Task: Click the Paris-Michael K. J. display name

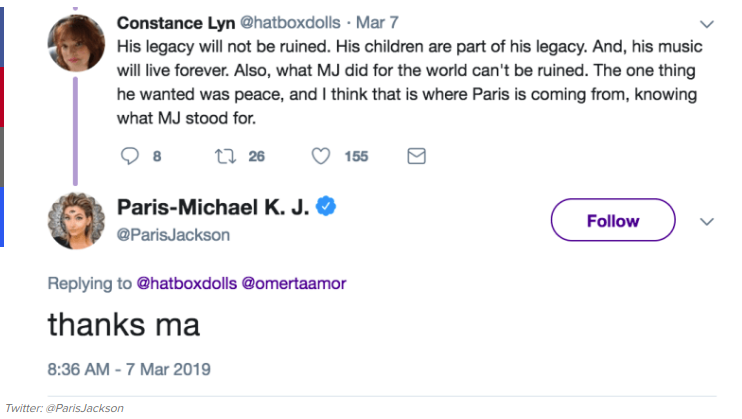Action: pyautogui.click(x=213, y=207)
